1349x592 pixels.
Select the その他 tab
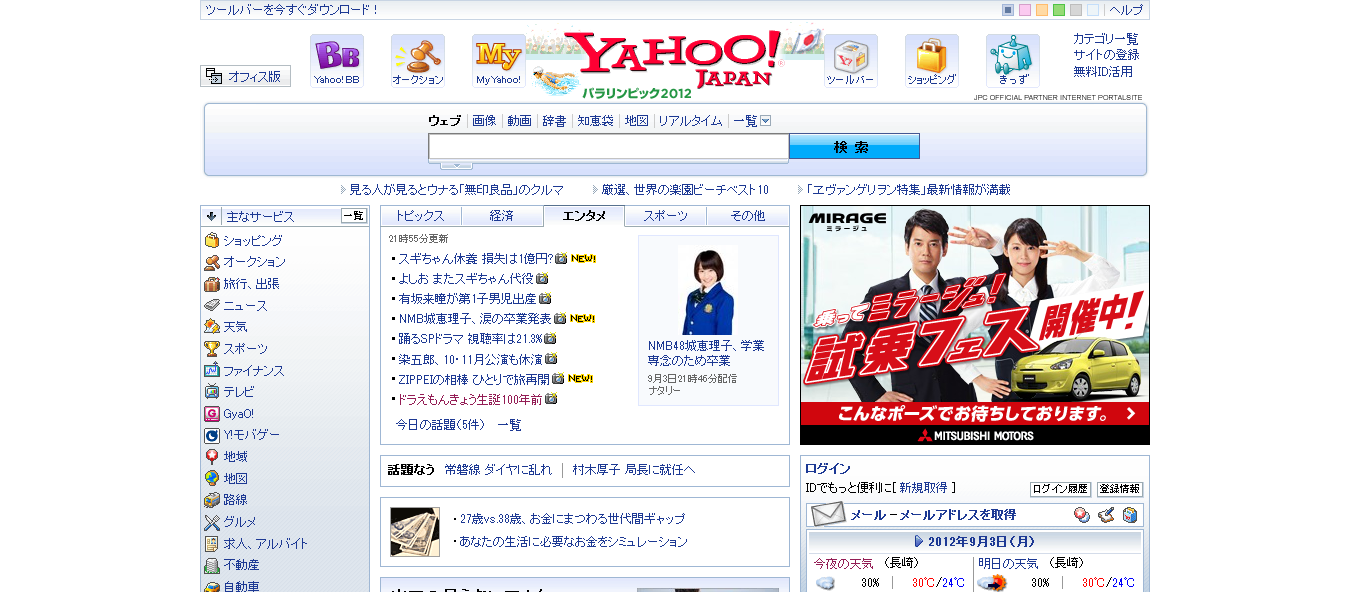(x=747, y=216)
